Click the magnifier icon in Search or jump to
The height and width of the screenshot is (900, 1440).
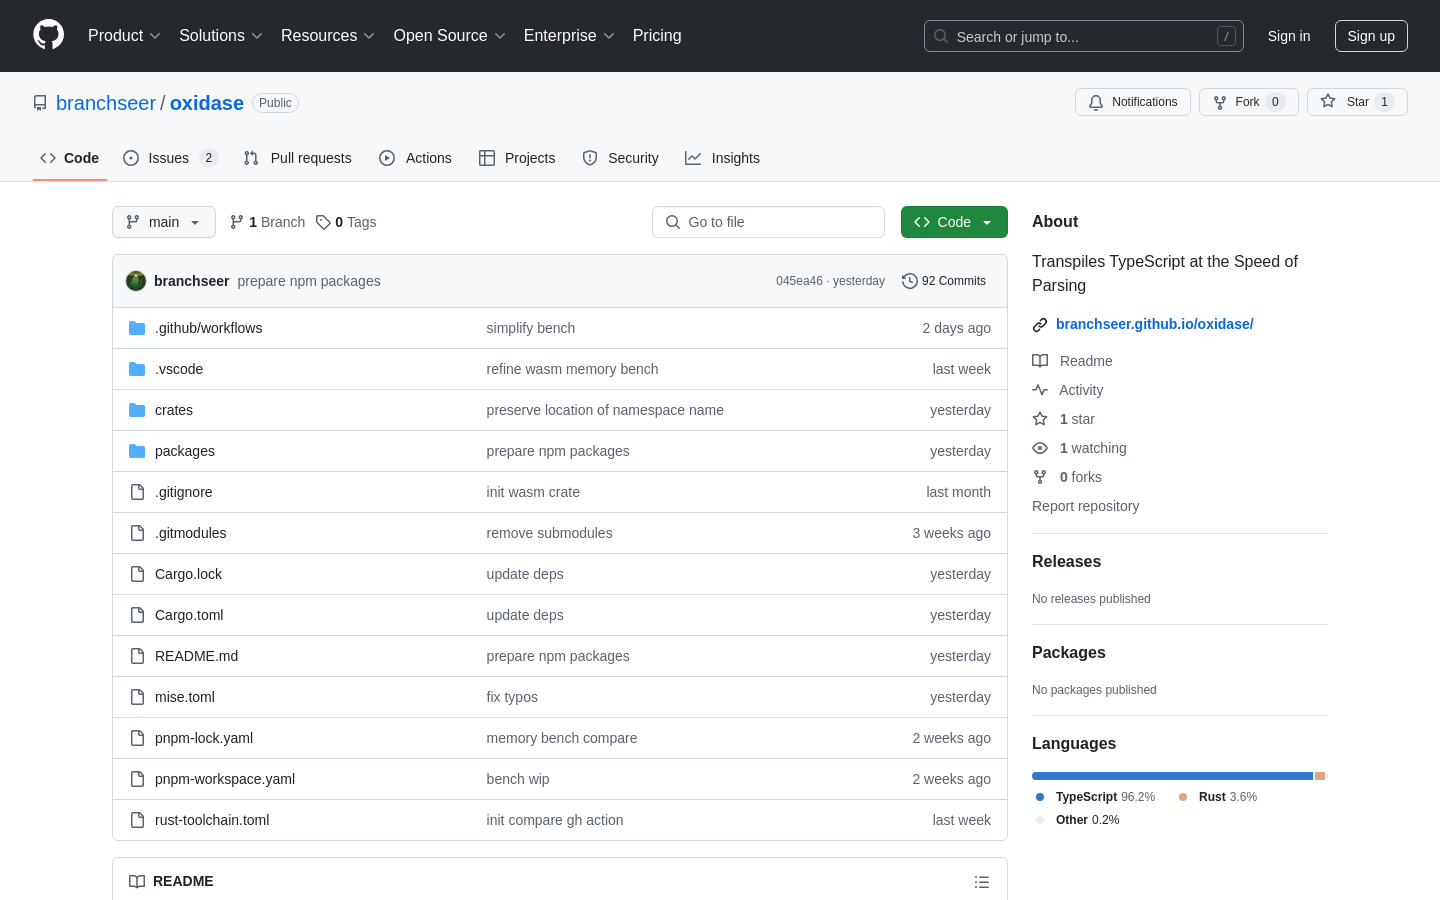(x=941, y=36)
